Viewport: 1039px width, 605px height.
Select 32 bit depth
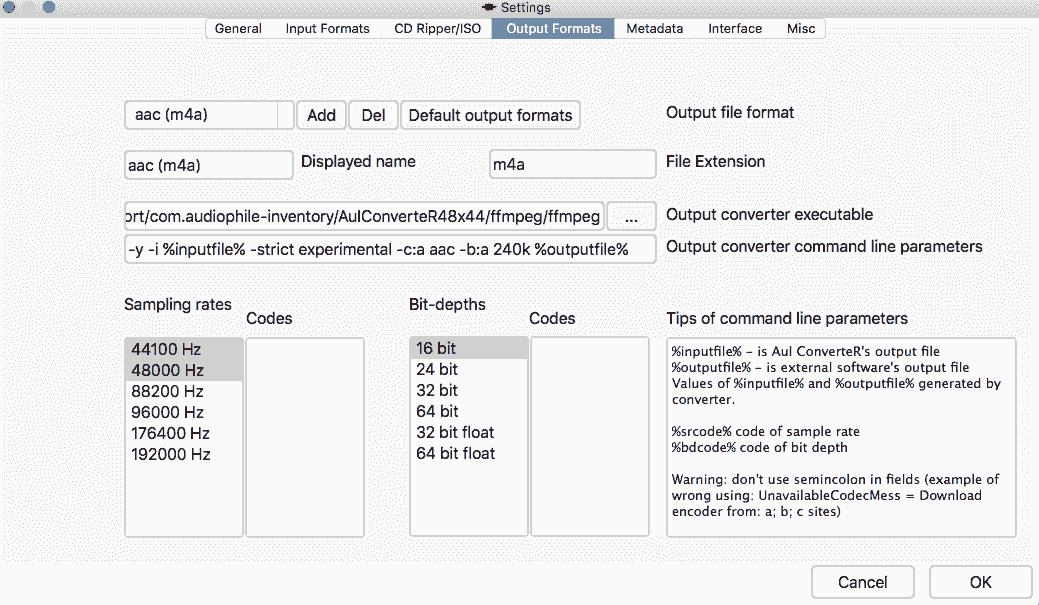468,390
